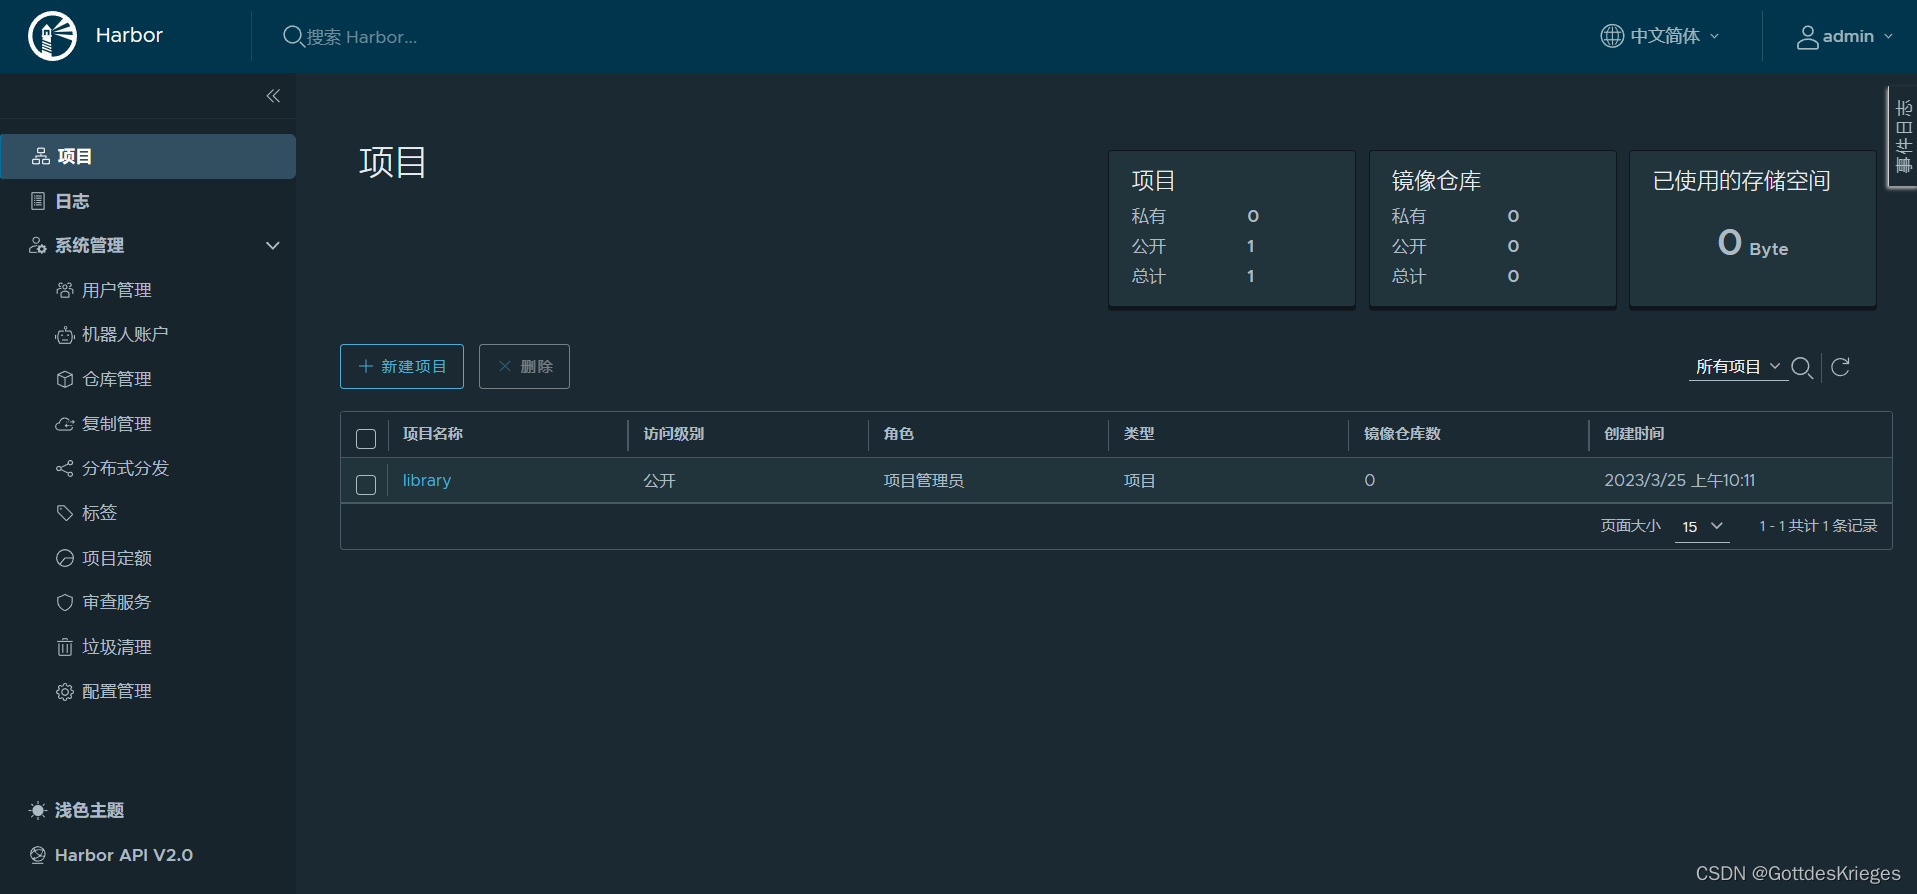Click the 标签 tag icon
The height and width of the screenshot is (894, 1917).
(65, 513)
